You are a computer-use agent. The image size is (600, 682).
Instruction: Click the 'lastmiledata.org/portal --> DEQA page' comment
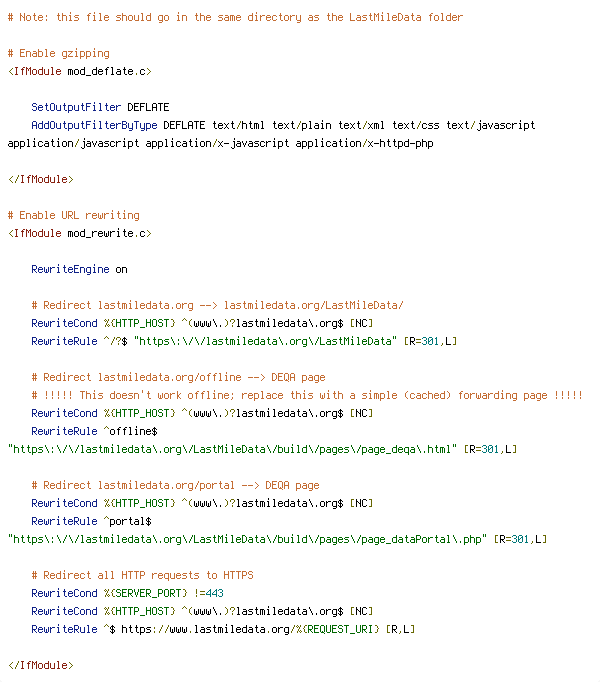point(175,485)
